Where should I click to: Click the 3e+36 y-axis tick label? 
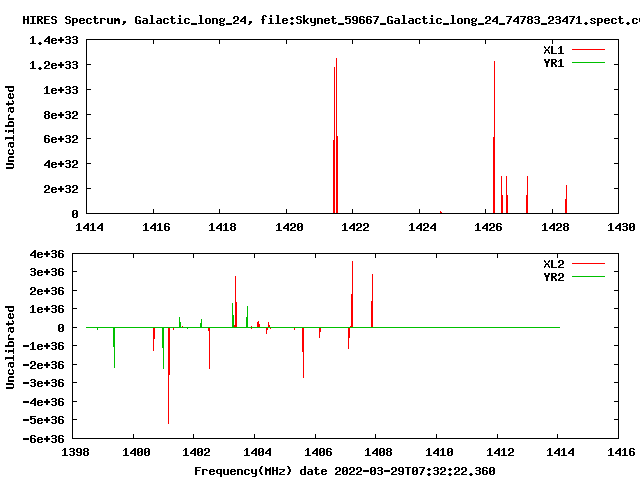[x=47, y=272]
